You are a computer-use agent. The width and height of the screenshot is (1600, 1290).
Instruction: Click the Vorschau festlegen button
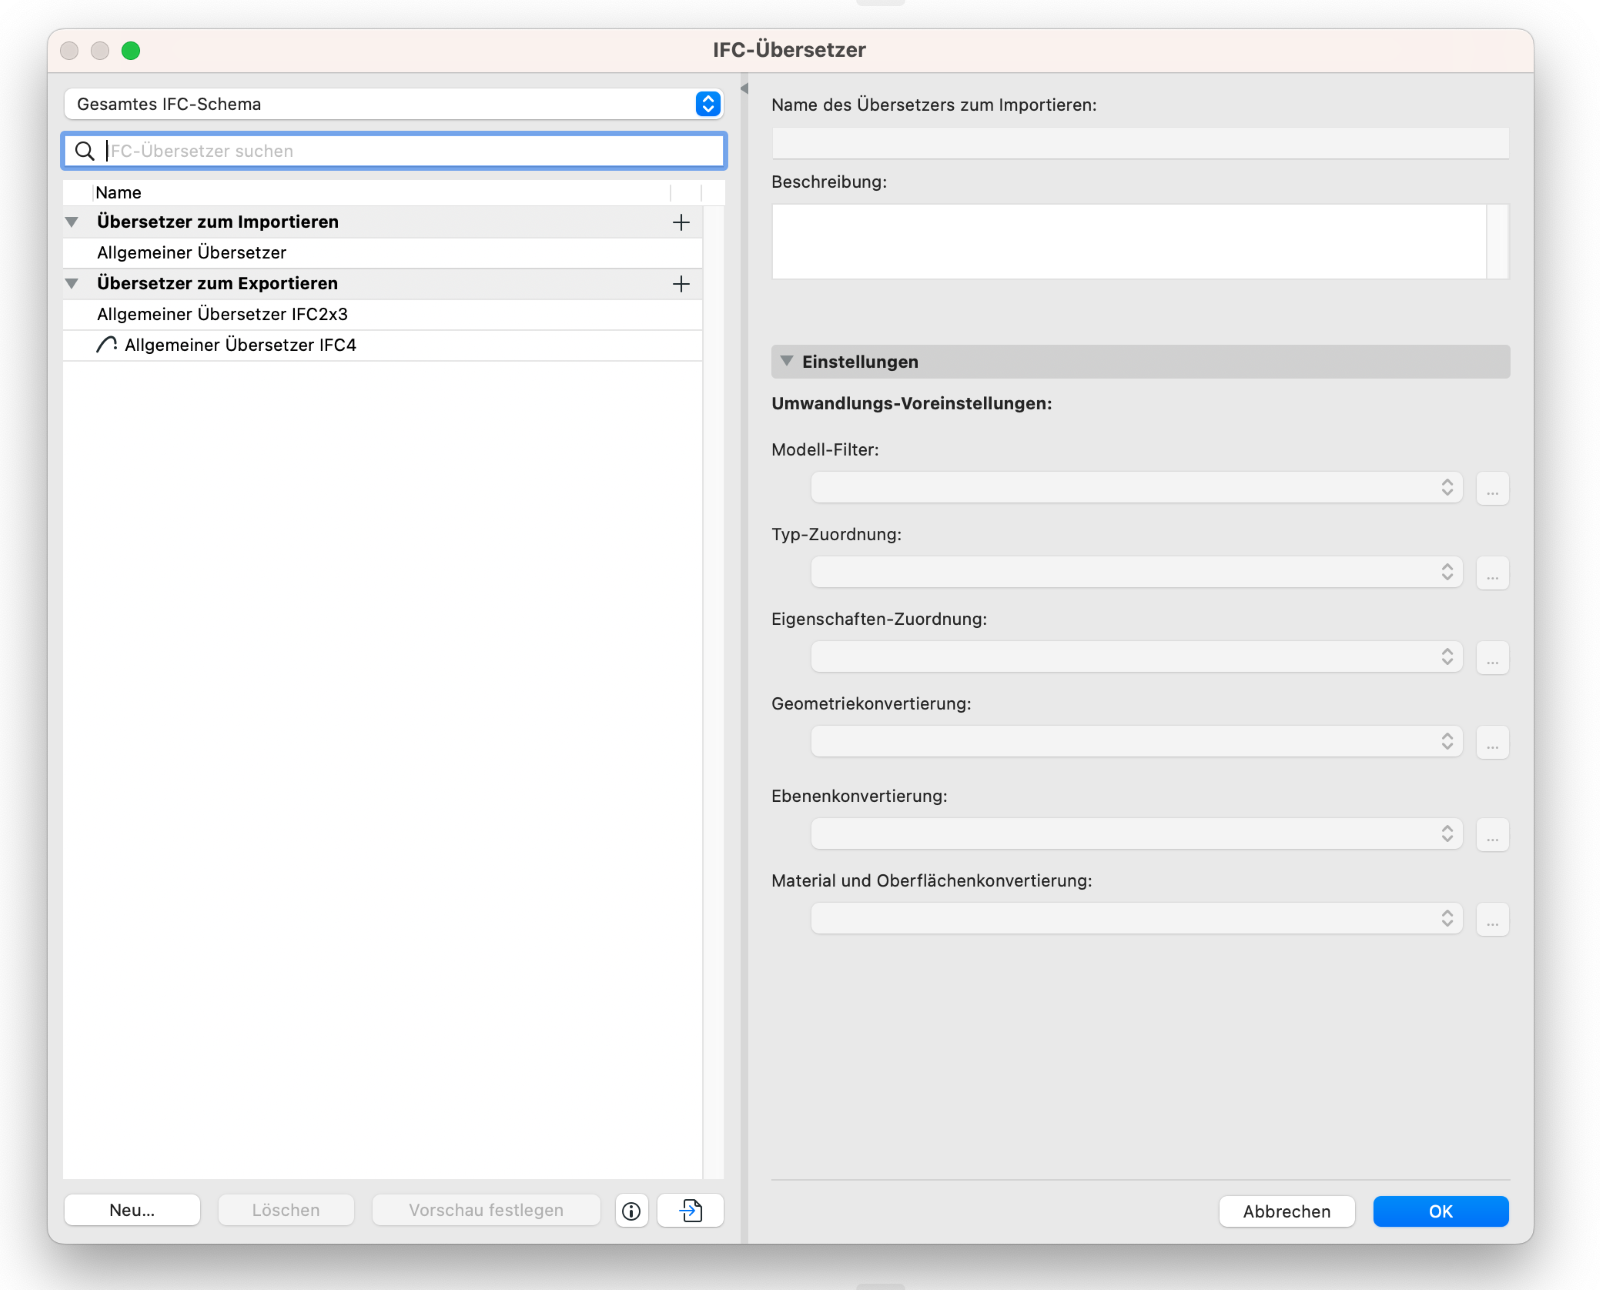click(486, 1211)
